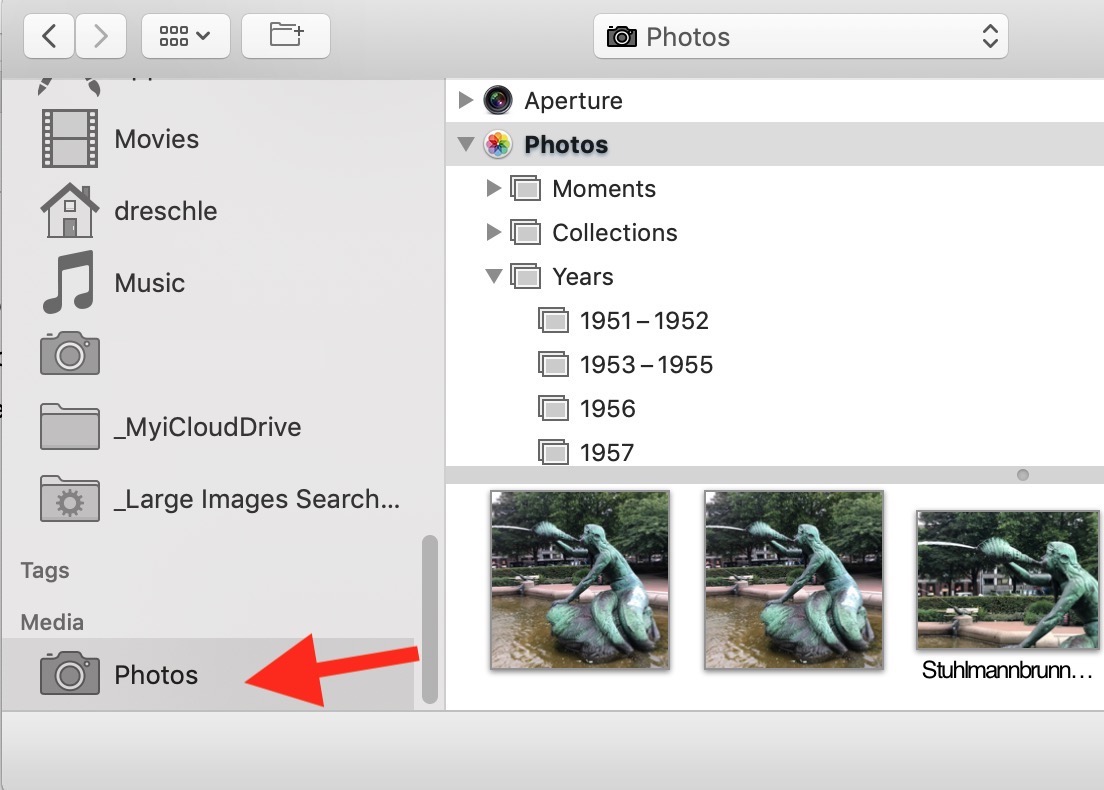Go forward with the right chevron button
Image resolution: width=1104 pixels, height=790 pixels.
tap(101, 36)
